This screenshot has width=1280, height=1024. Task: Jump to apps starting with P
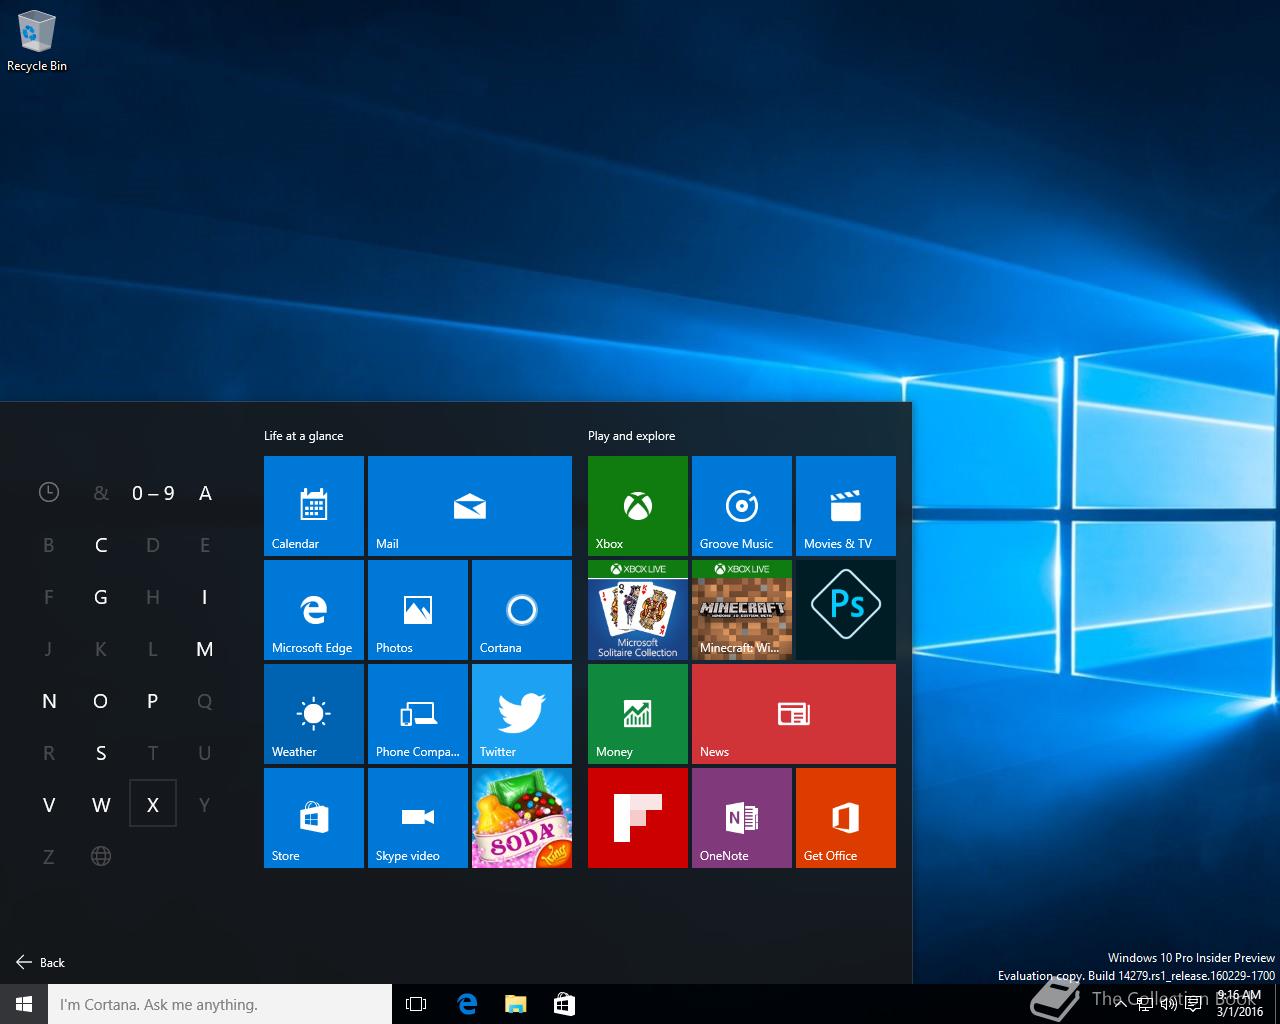153,701
